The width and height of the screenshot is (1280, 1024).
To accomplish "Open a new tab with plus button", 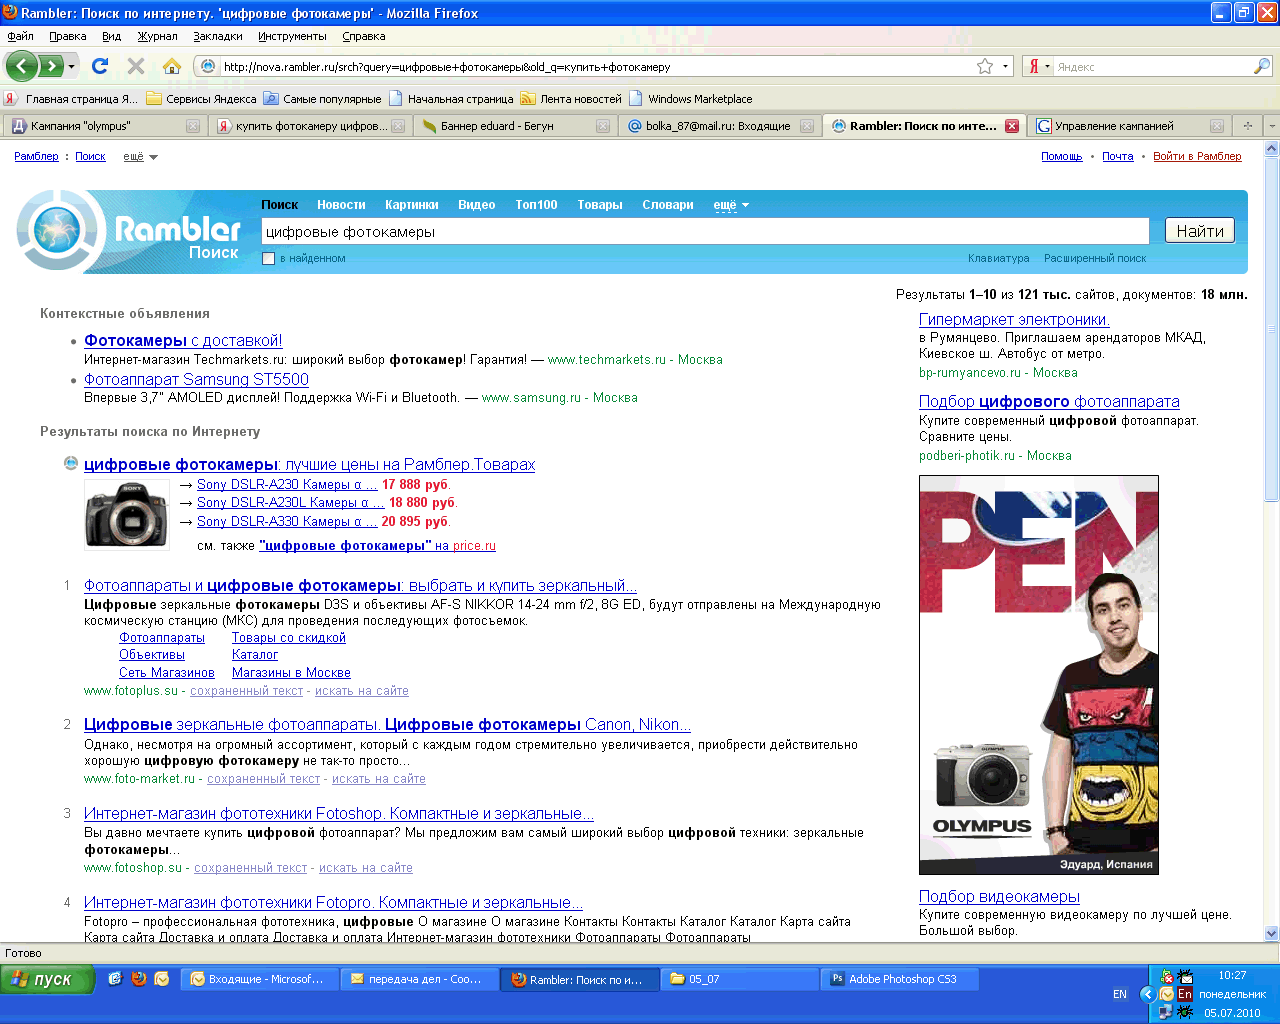I will [x=1247, y=126].
